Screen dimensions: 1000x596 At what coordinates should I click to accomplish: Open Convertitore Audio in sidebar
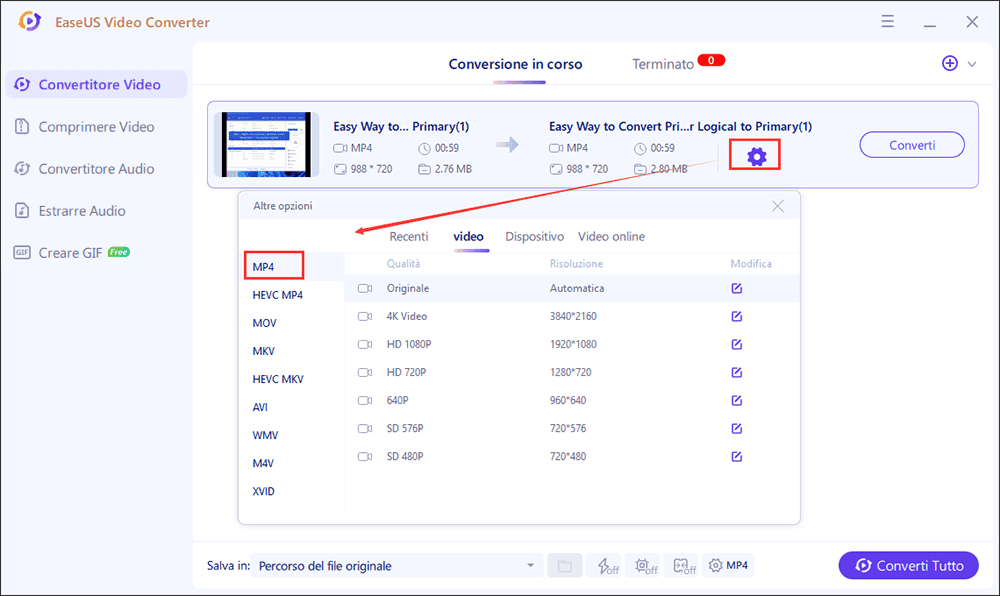click(96, 169)
